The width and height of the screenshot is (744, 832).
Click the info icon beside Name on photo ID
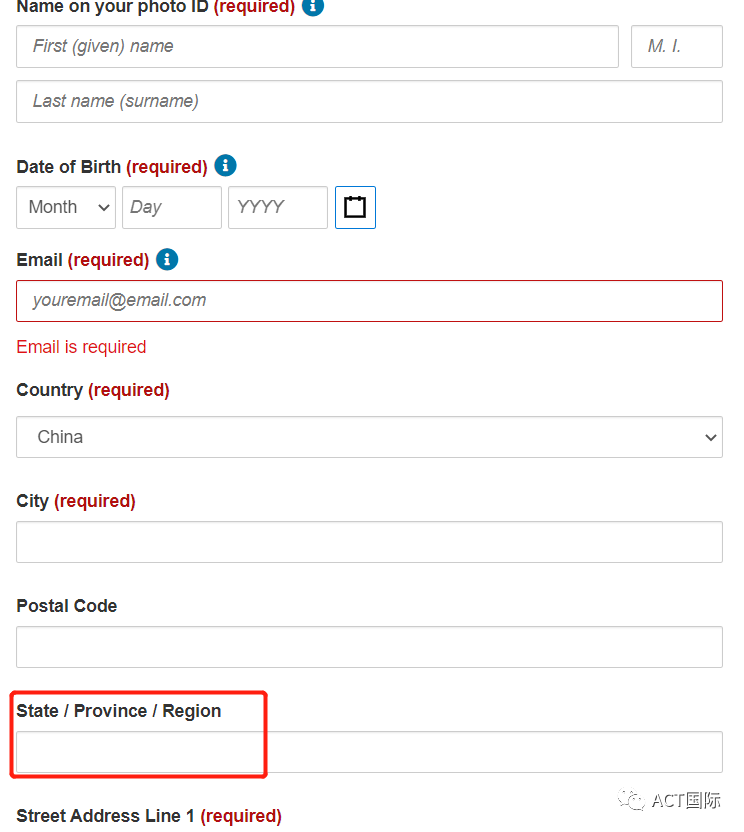click(x=313, y=6)
